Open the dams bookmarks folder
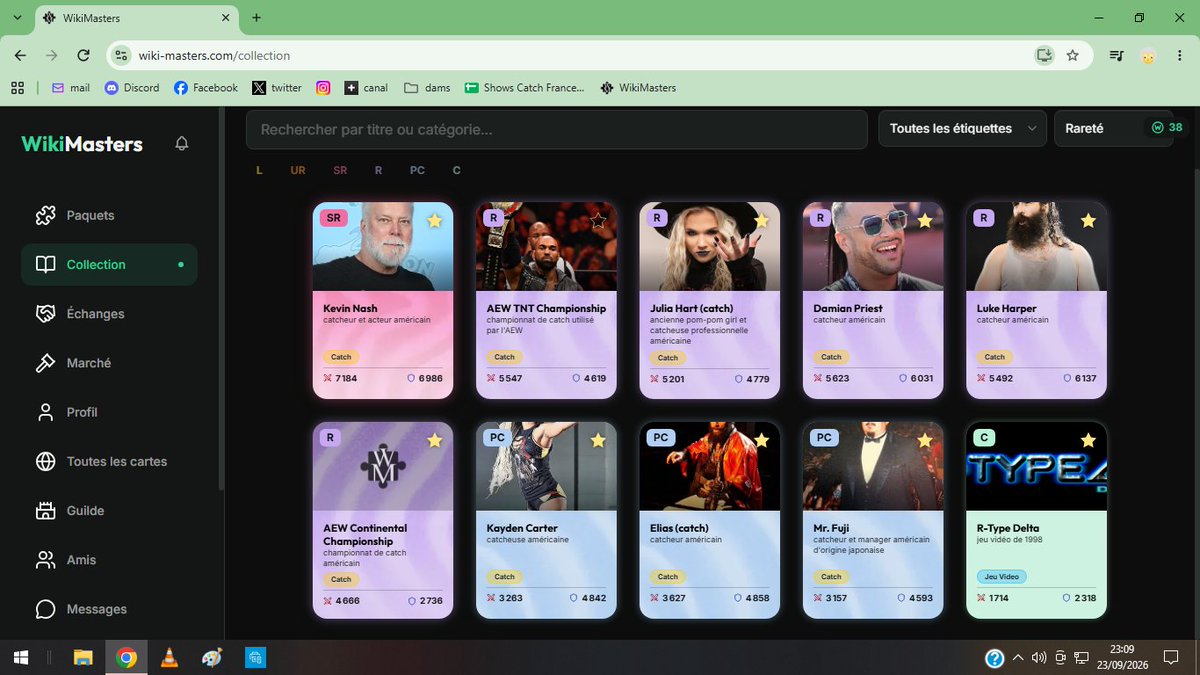Viewport: 1200px width, 675px height. (427, 88)
